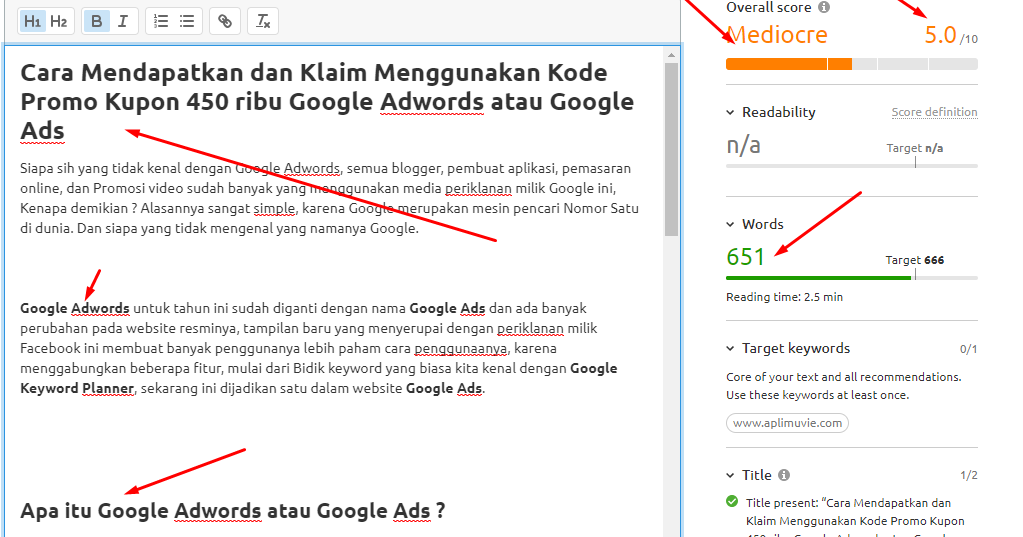Place cursor in the article's main title
This screenshot has width=1023, height=537.
(327, 102)
